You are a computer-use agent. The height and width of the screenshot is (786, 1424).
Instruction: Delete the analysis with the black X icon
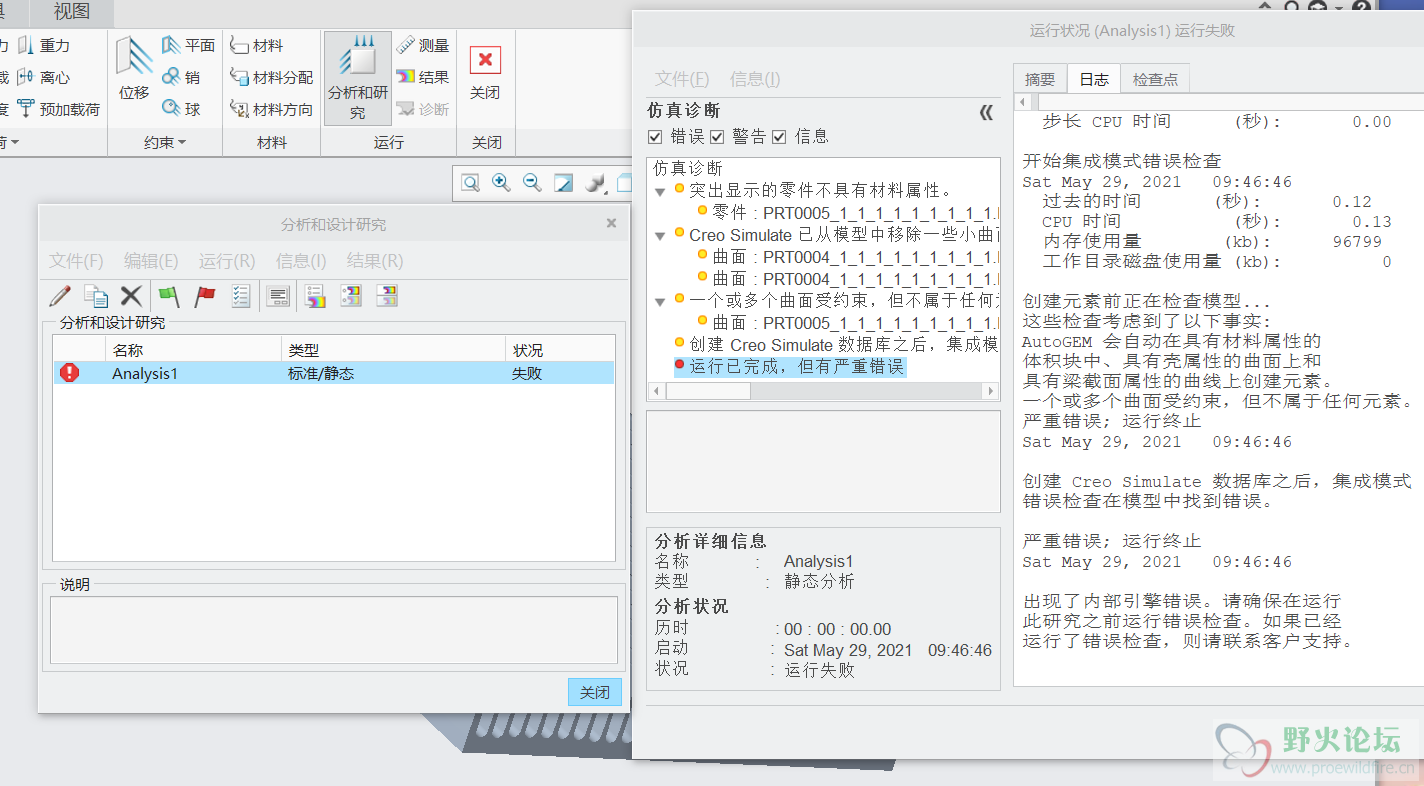(x=131, y=296)
